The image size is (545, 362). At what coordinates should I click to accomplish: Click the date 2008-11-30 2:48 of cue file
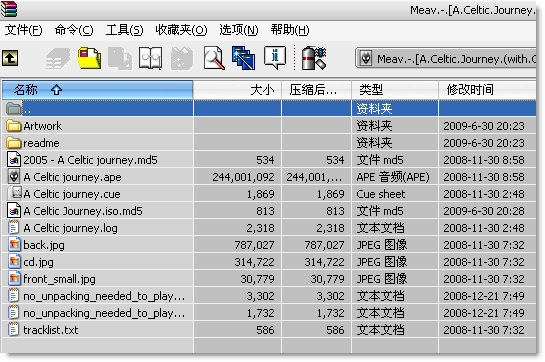484,194
